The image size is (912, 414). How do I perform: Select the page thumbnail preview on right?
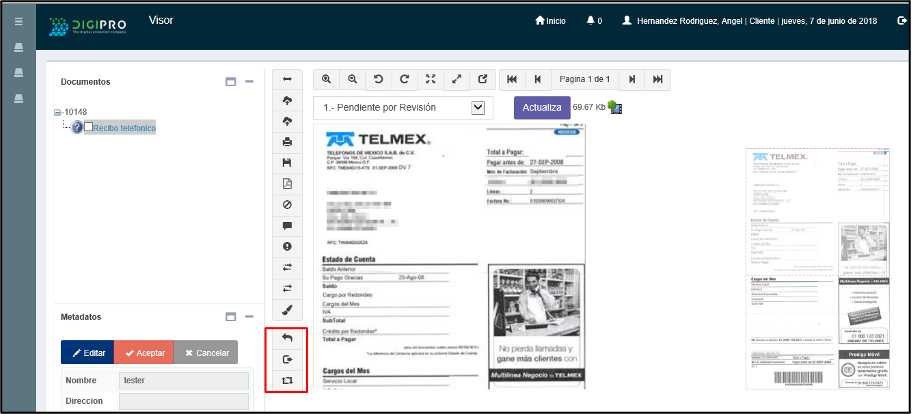(x=818, y=269)
